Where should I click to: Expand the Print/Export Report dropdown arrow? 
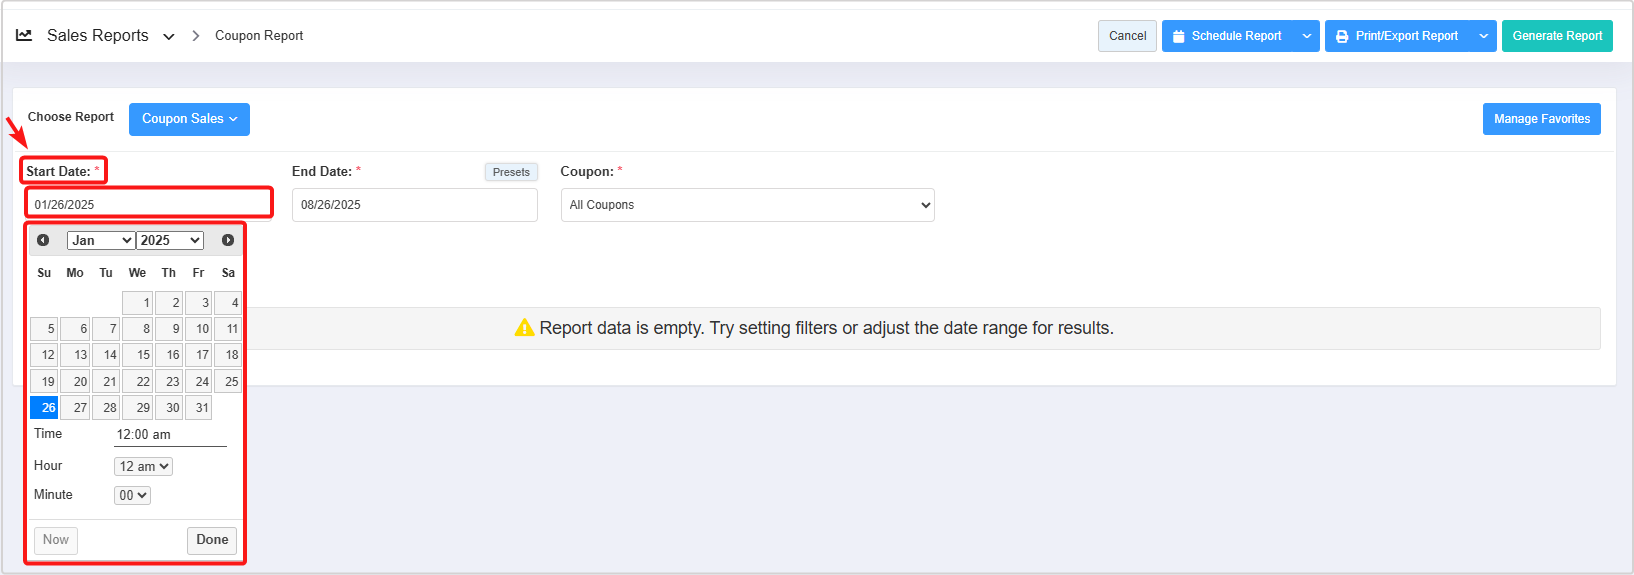[1484, 36]
